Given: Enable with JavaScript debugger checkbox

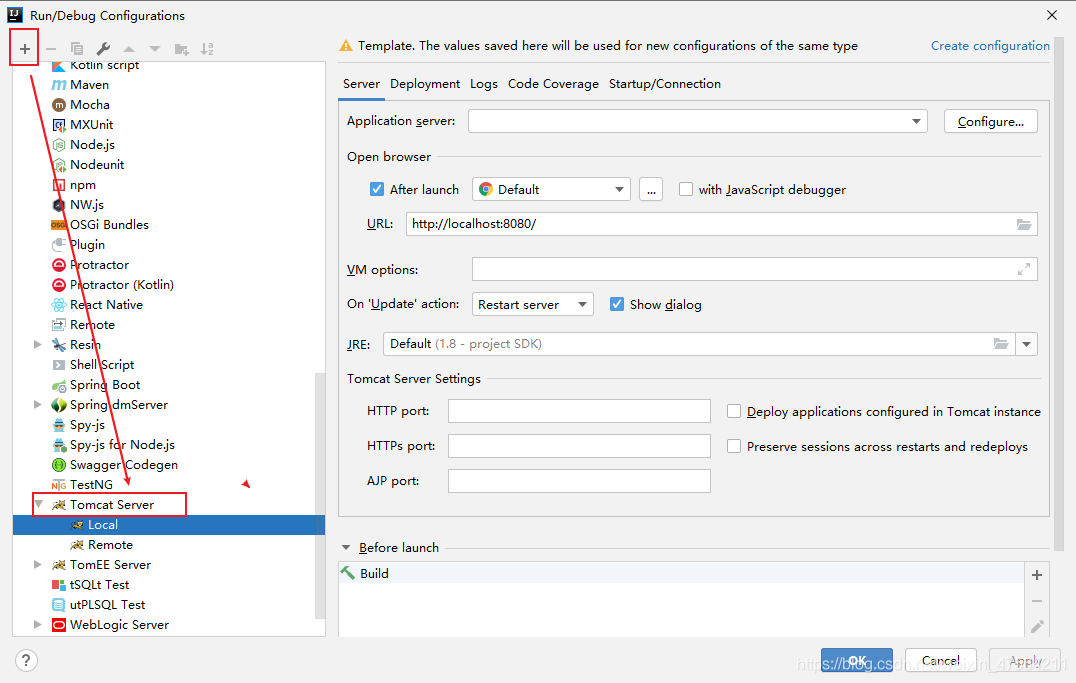Looking at the screenshot, I should 686,189.
